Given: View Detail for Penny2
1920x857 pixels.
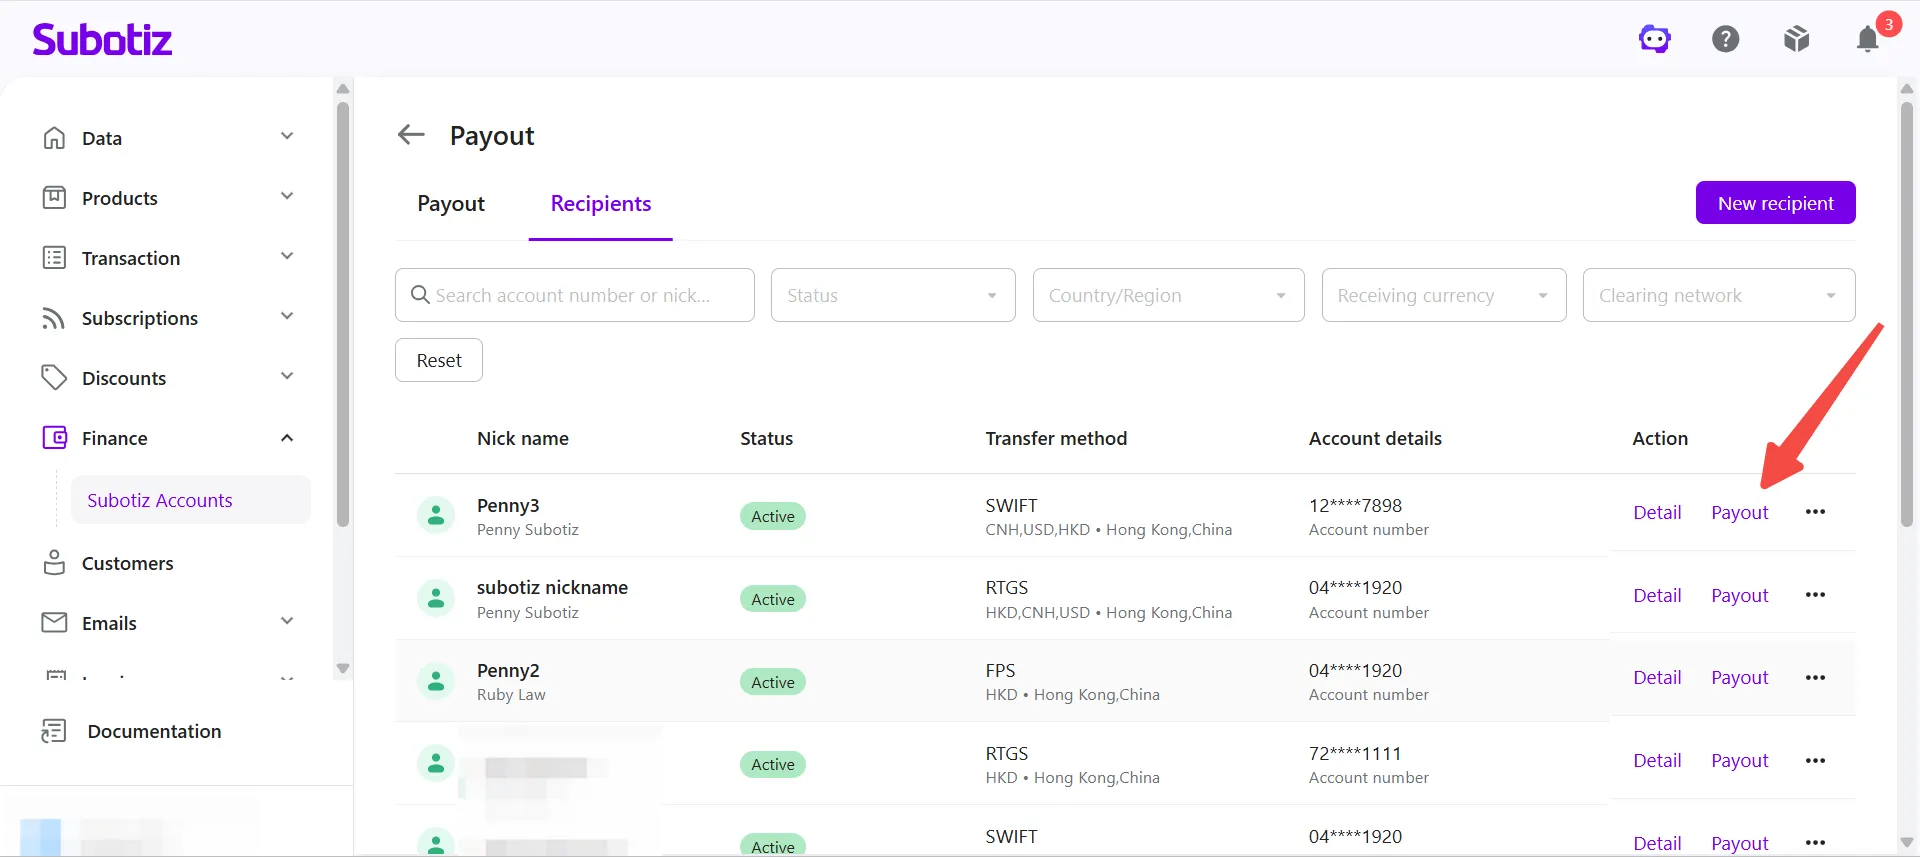Looking at the screenshot, I should pyautogui.click(x=1657, y=677).
